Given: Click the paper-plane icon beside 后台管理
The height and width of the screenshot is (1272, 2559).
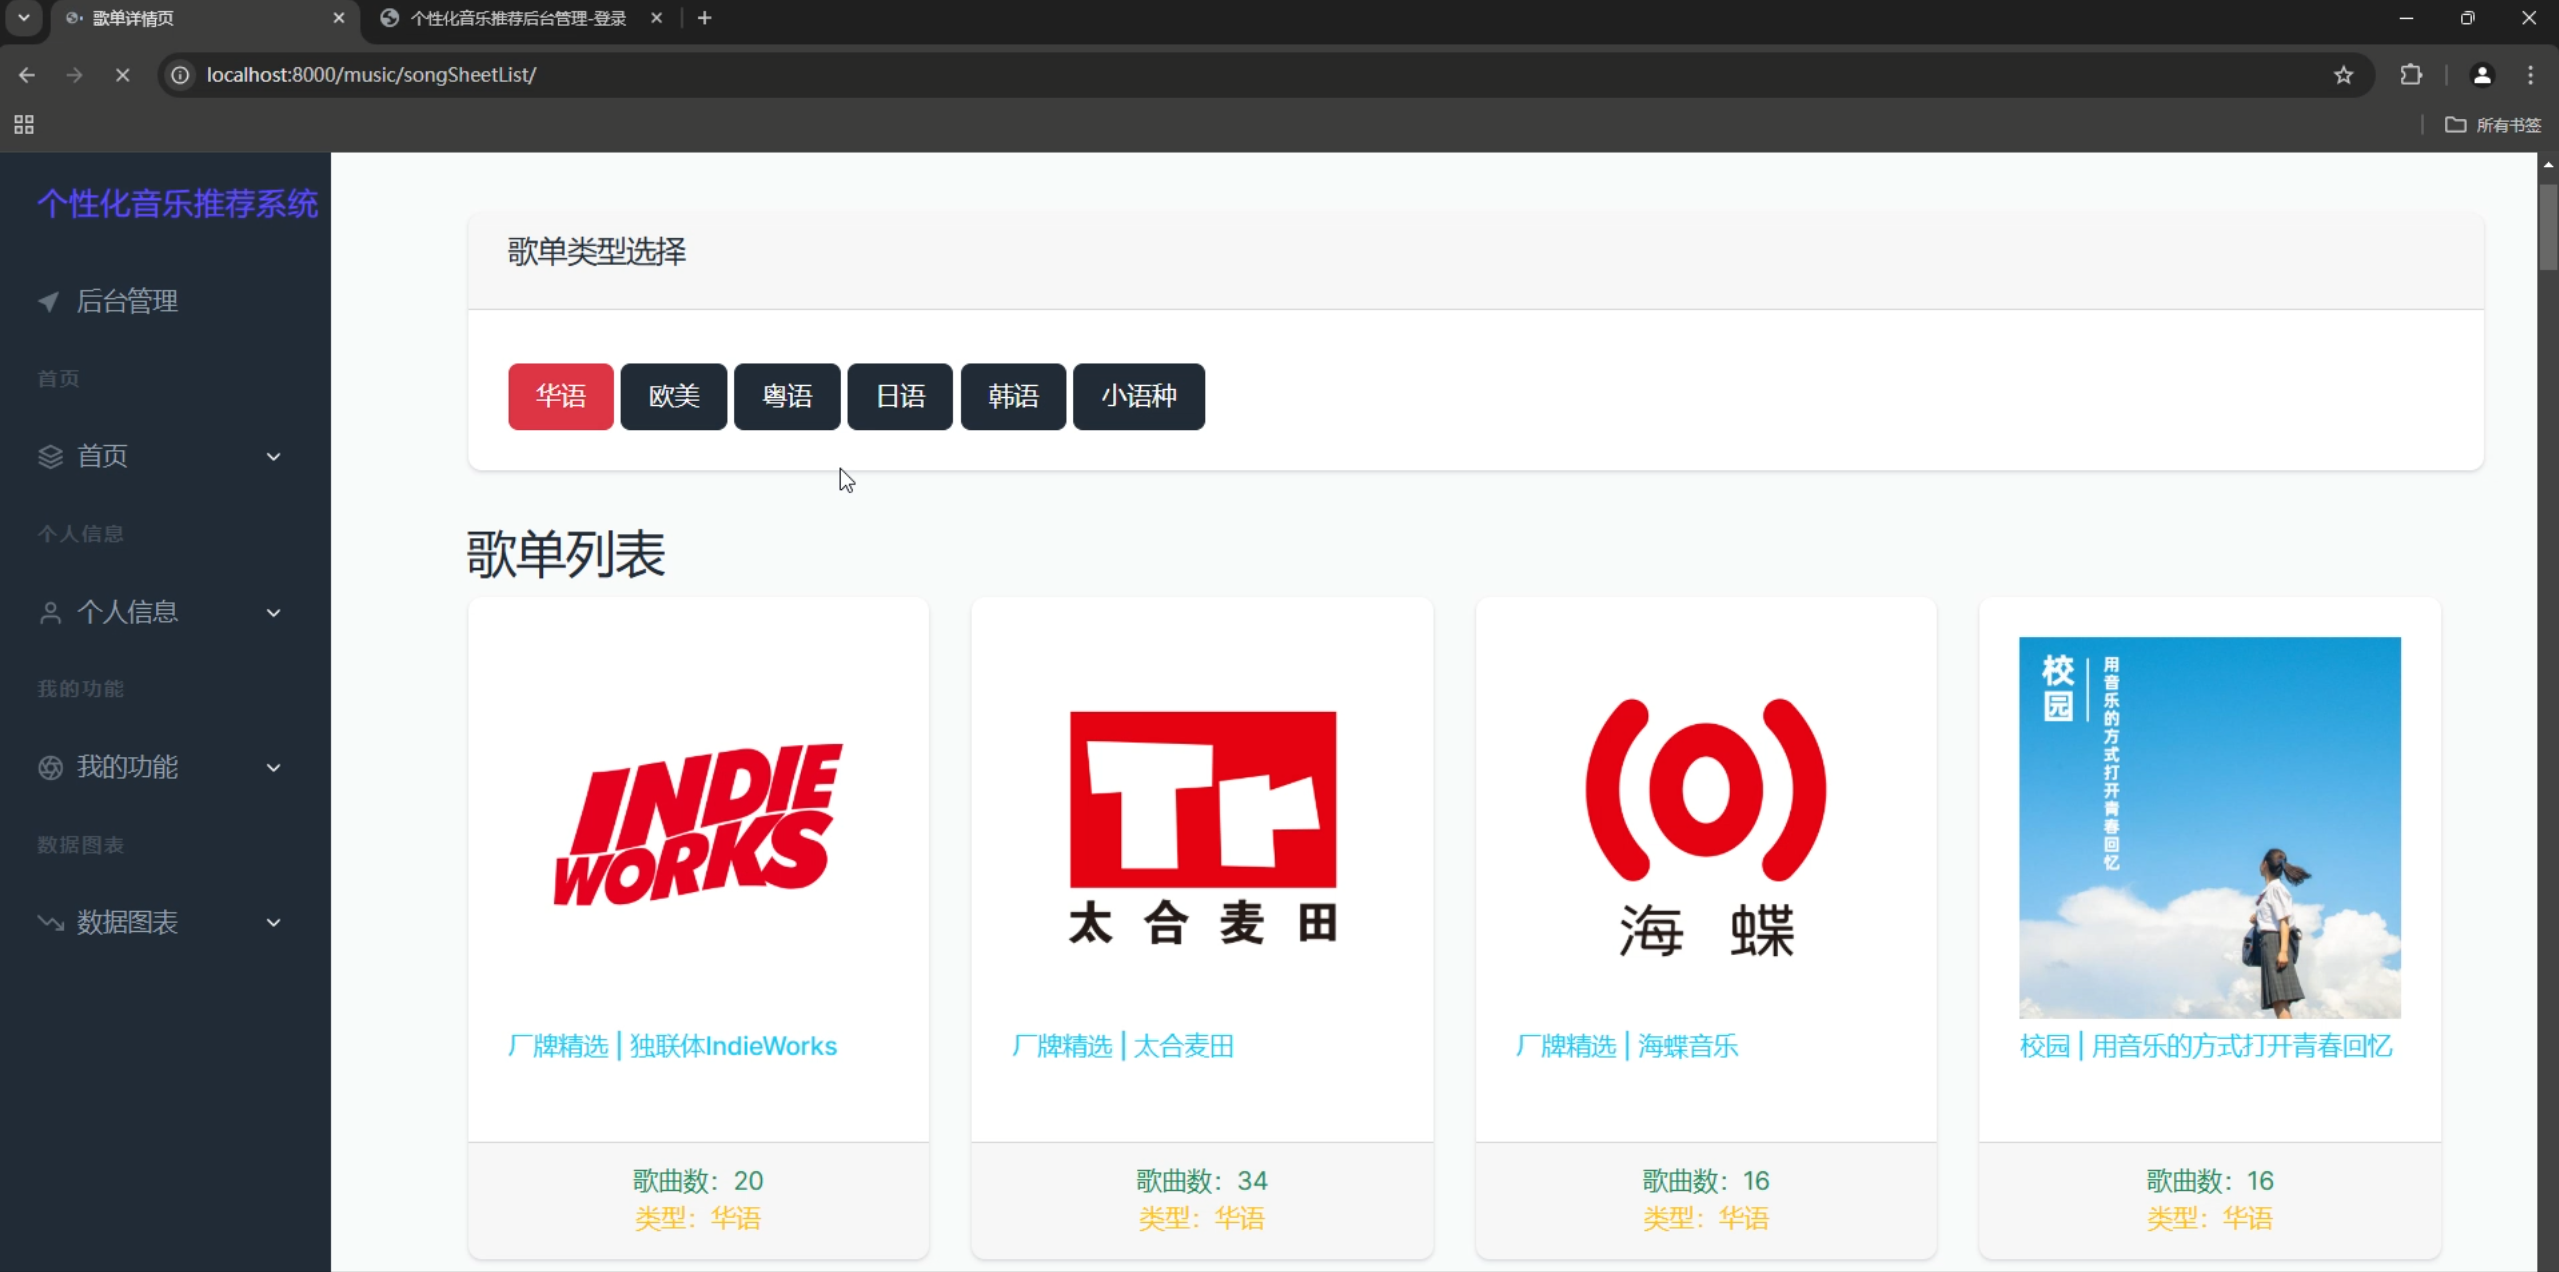Looking at the screenshot, I should point(48,301).
